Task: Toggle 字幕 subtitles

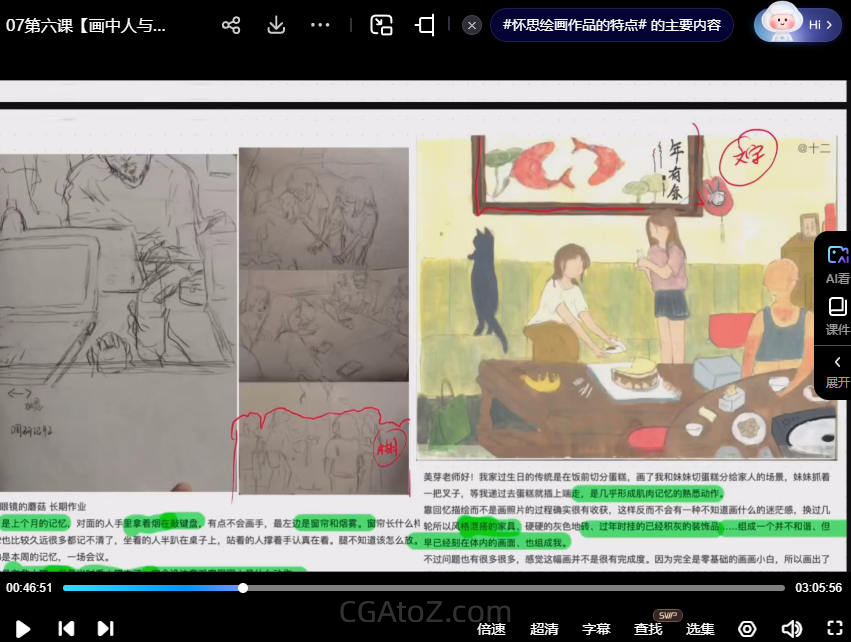Action: tap(596, 629)
